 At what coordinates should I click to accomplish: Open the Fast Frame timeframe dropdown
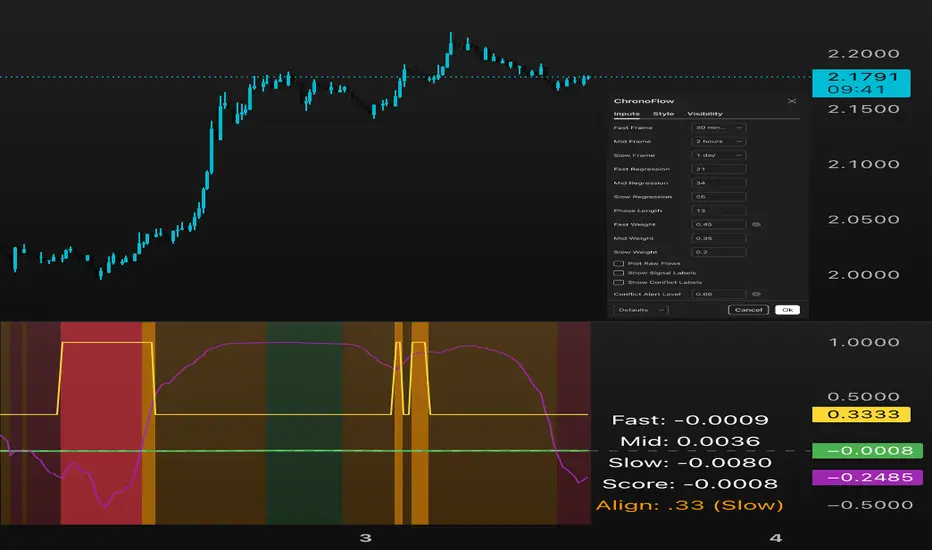click(718, 128)
